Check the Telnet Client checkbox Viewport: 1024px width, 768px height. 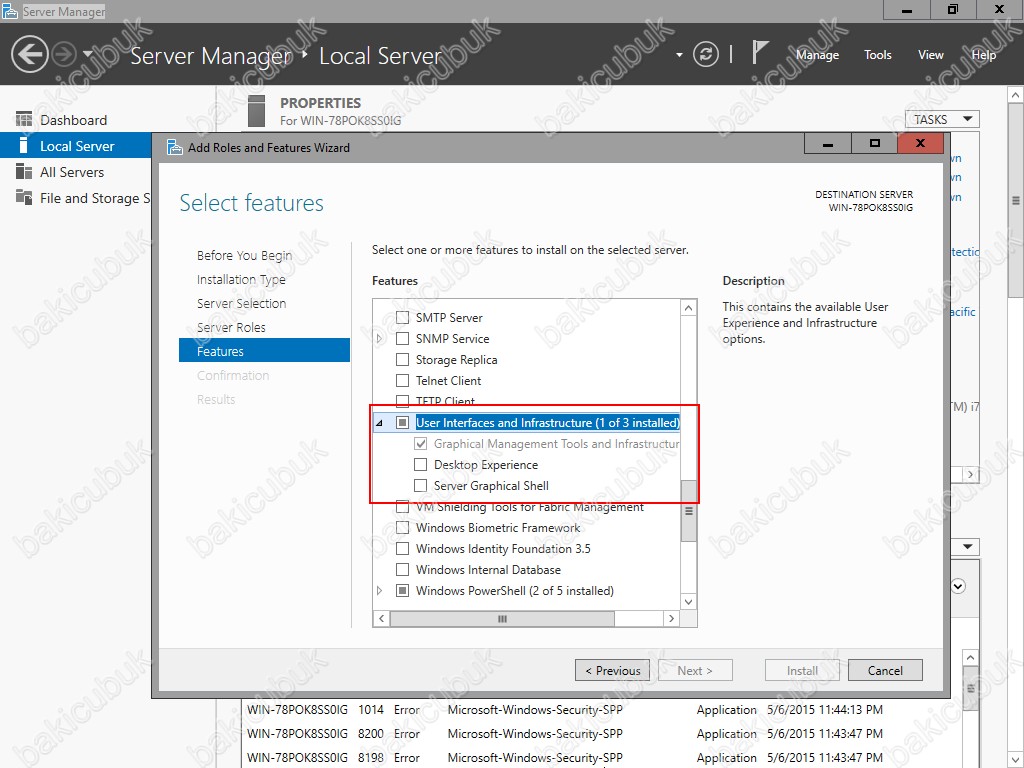403,381
